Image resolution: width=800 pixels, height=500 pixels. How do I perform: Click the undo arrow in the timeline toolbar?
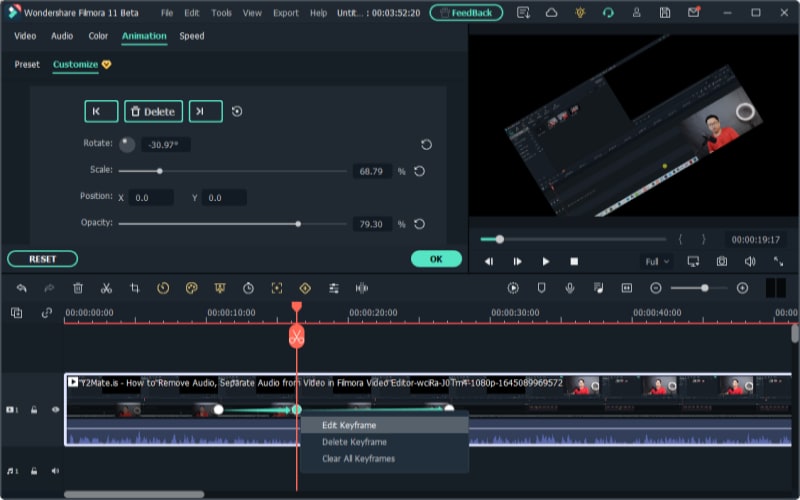coord(21,288)
